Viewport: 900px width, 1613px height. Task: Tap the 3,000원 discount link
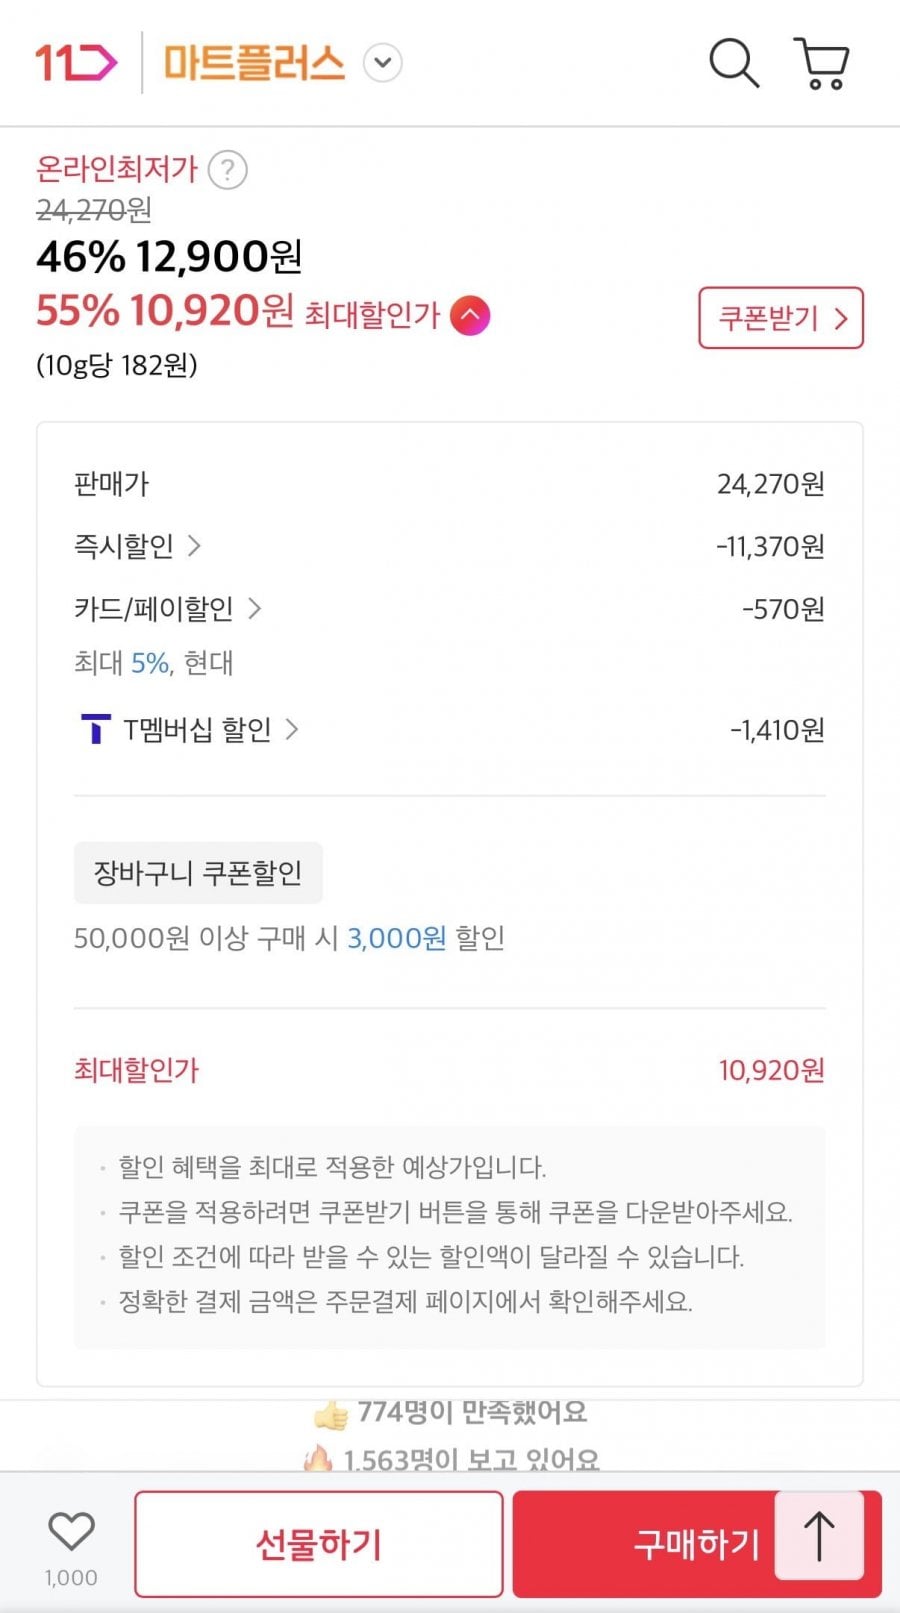tap(396, 938)
